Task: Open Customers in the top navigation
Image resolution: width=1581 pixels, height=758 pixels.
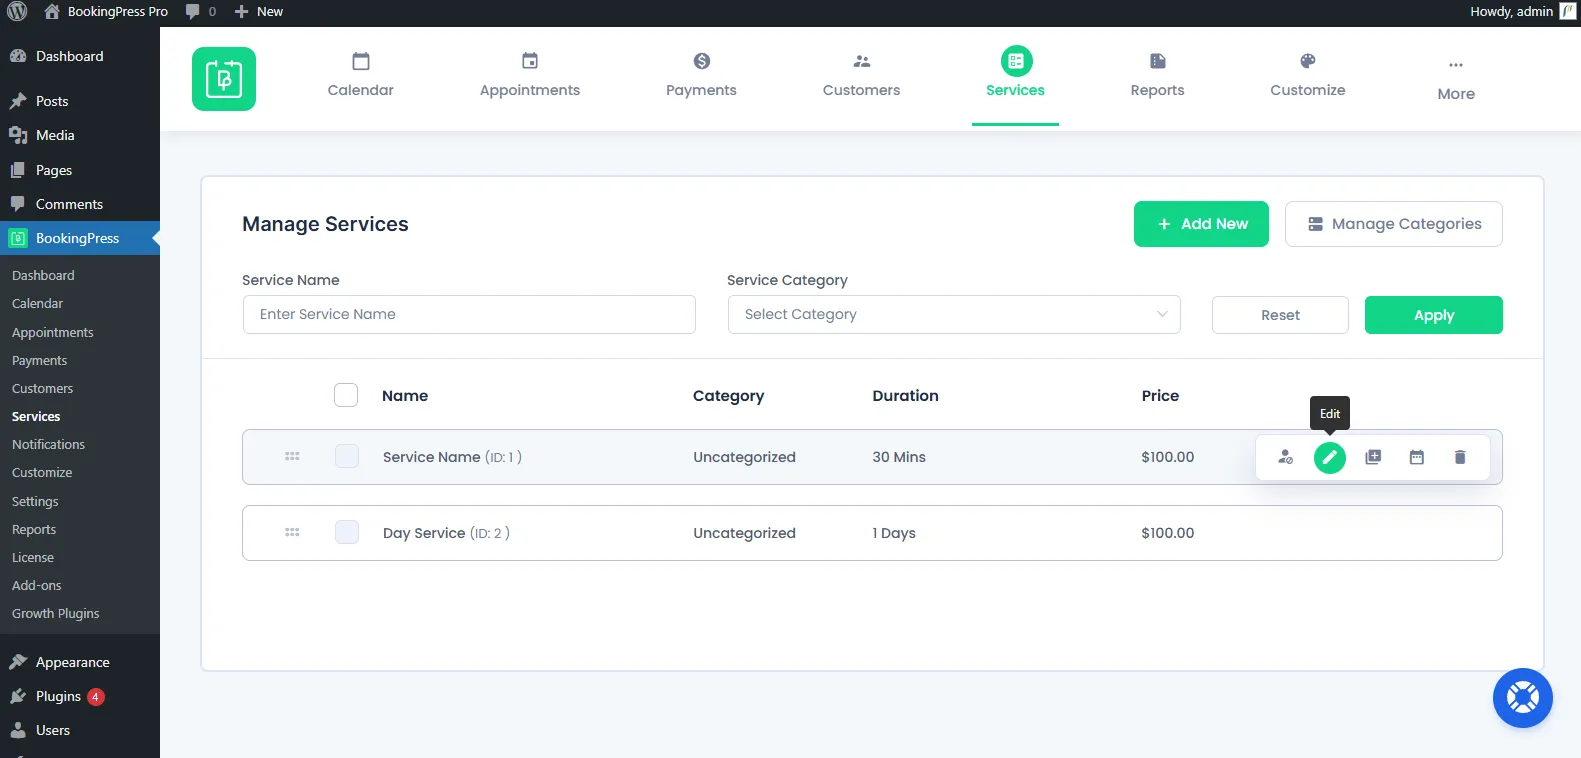Action: (x=862, y=76)
